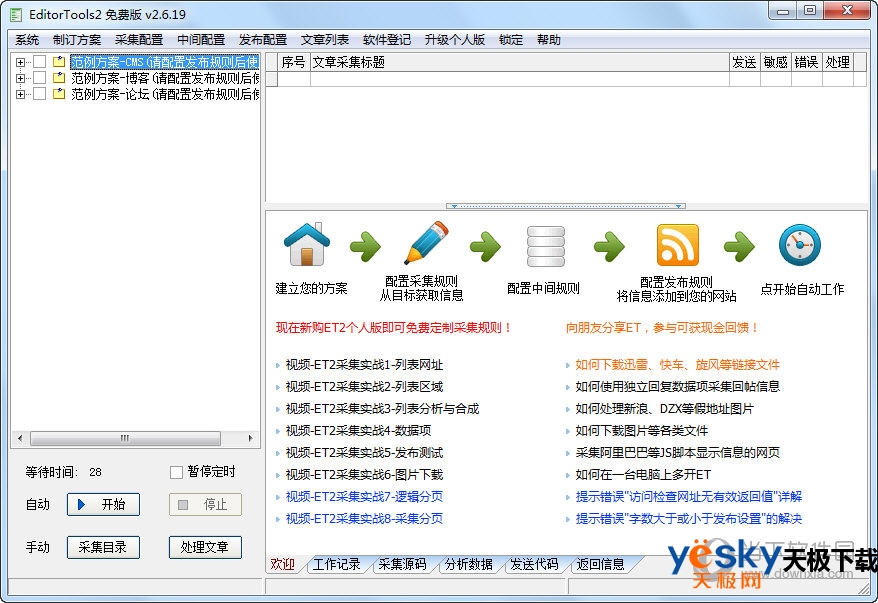
Task: Click the 文章采集标题 column header
Action: [518, 62]
